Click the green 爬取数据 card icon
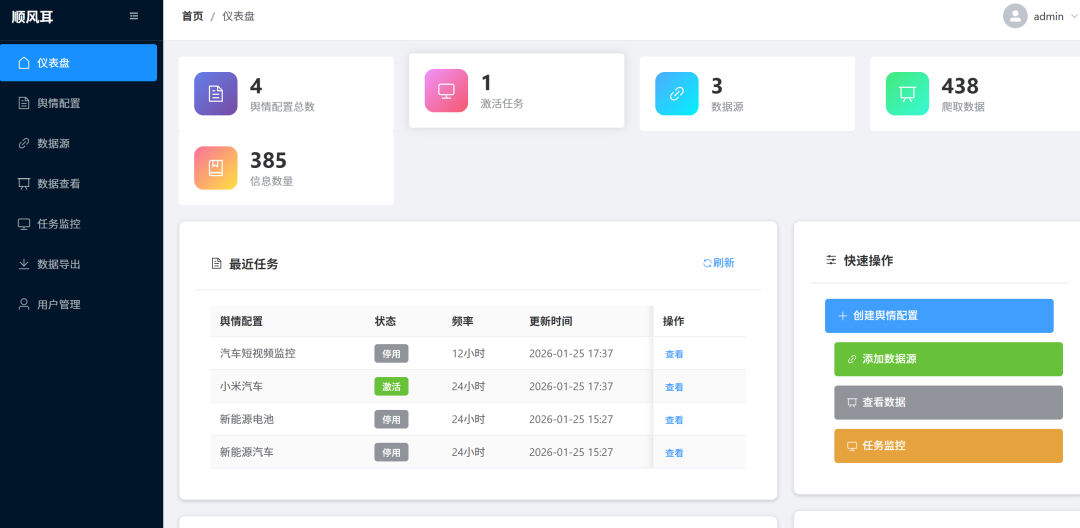1080x528 pixels. click(907, 94)
